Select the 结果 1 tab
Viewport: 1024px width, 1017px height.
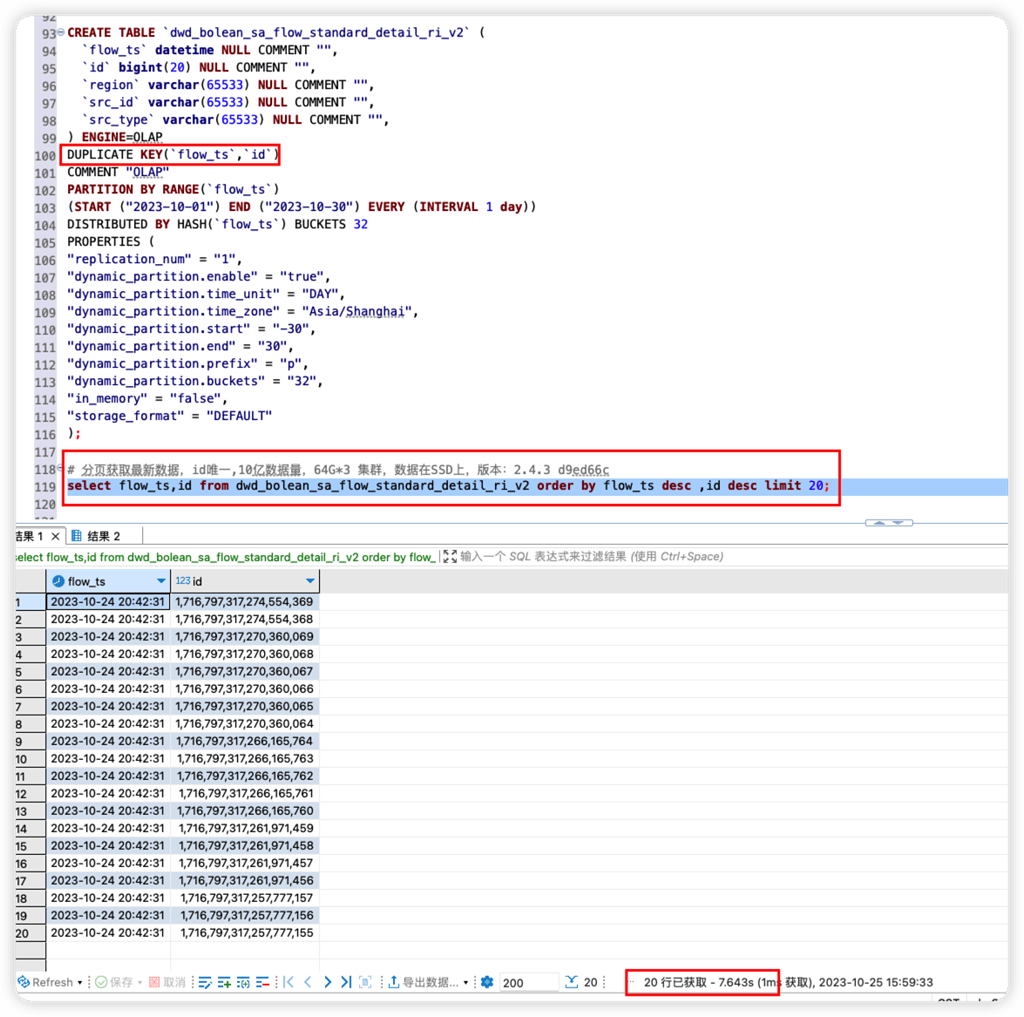pos(28,536)
